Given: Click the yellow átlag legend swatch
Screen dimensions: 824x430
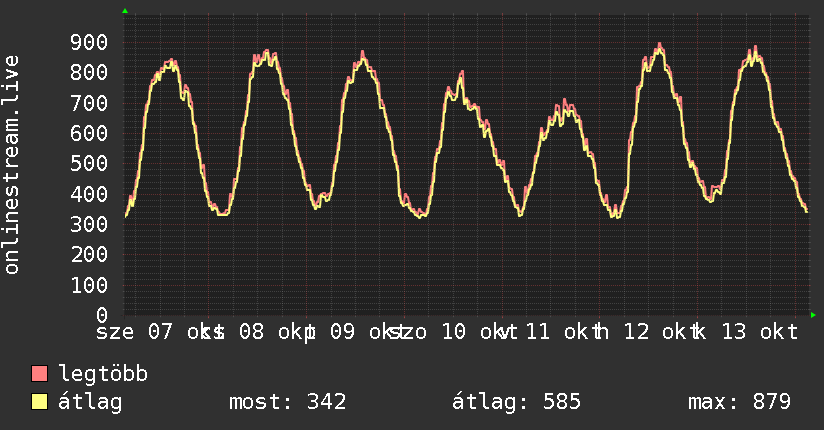Looking at the screenshot, I should point(39,402).
